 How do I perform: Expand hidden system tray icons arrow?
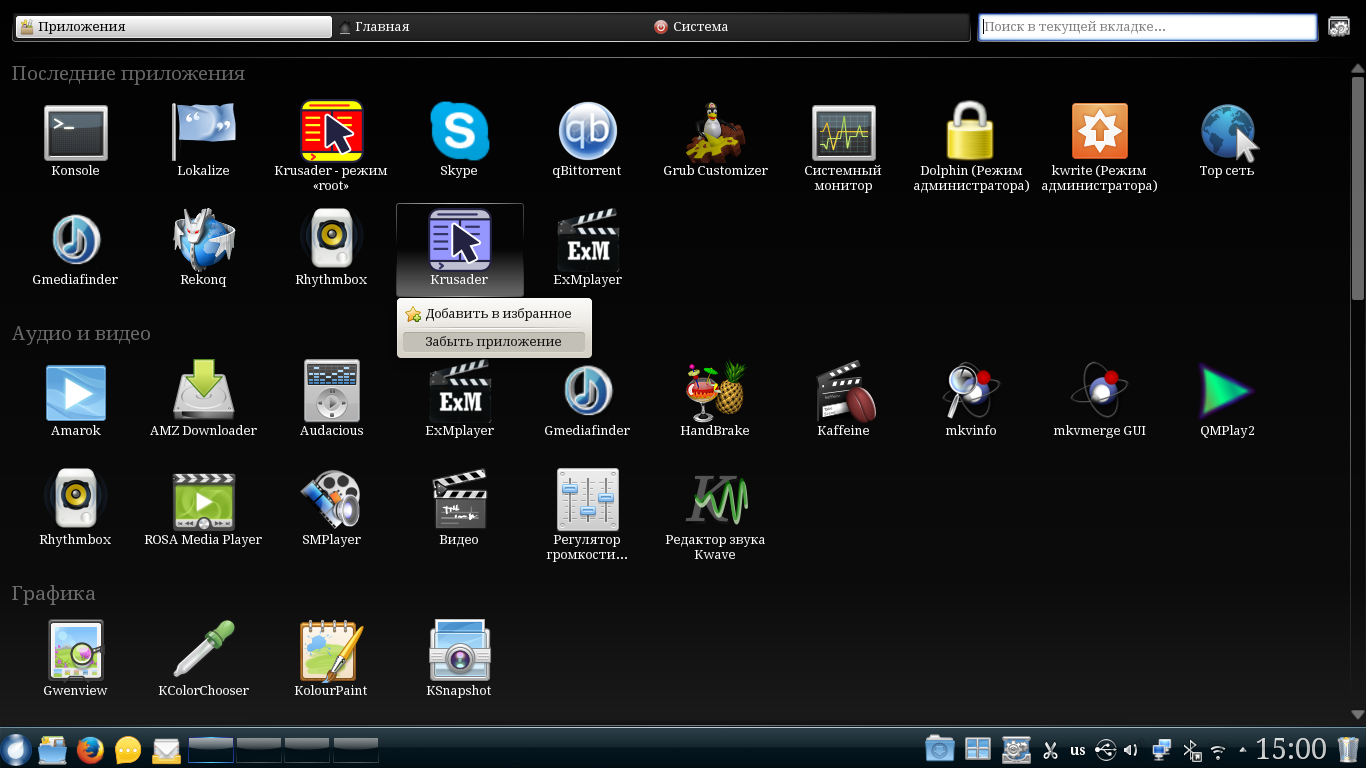(1243, 750)
